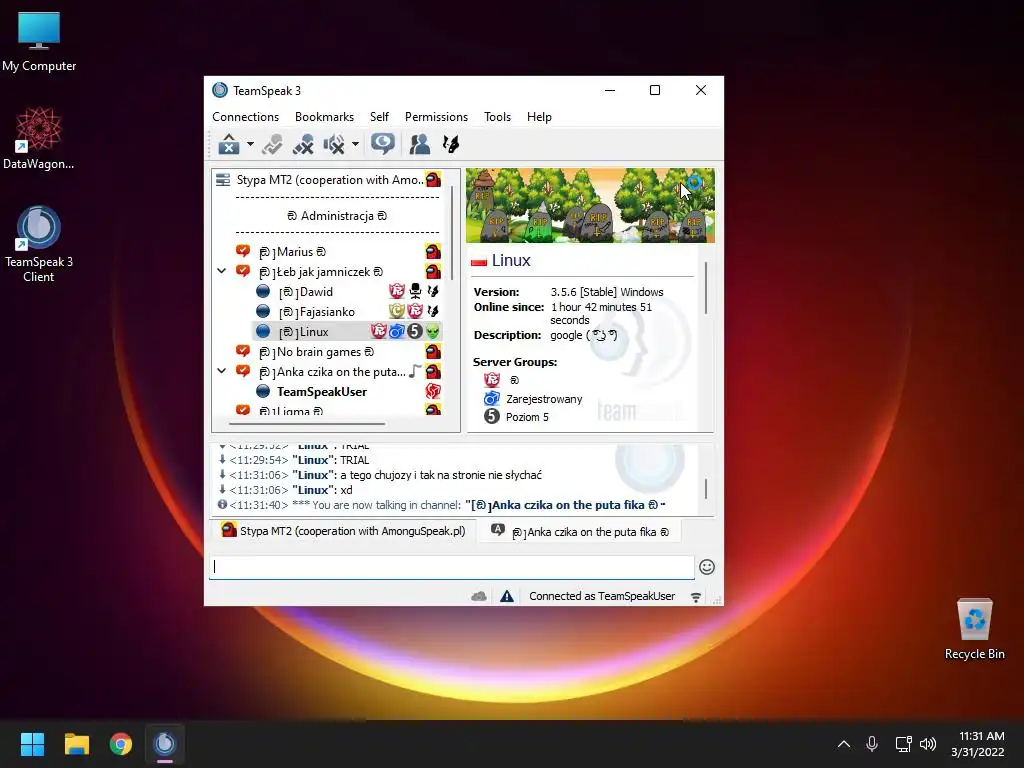Image resolution: width=1024 pixels, height=768 pixels.
Task: Click the cloud sync status icon
Action: tap(479, 596)
